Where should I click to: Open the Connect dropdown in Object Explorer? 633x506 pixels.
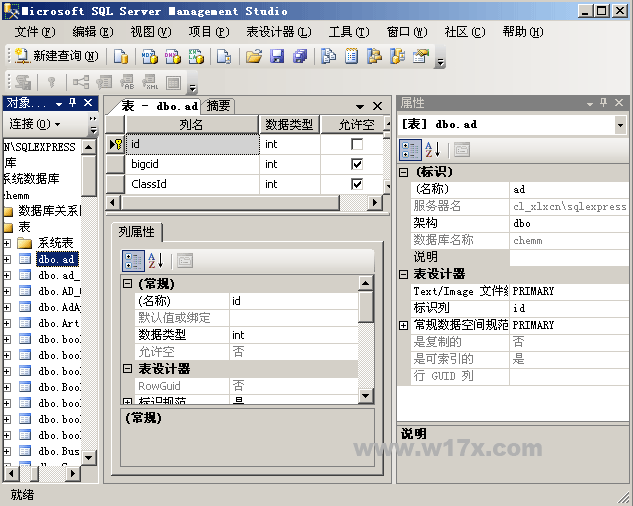coord(35,124)
